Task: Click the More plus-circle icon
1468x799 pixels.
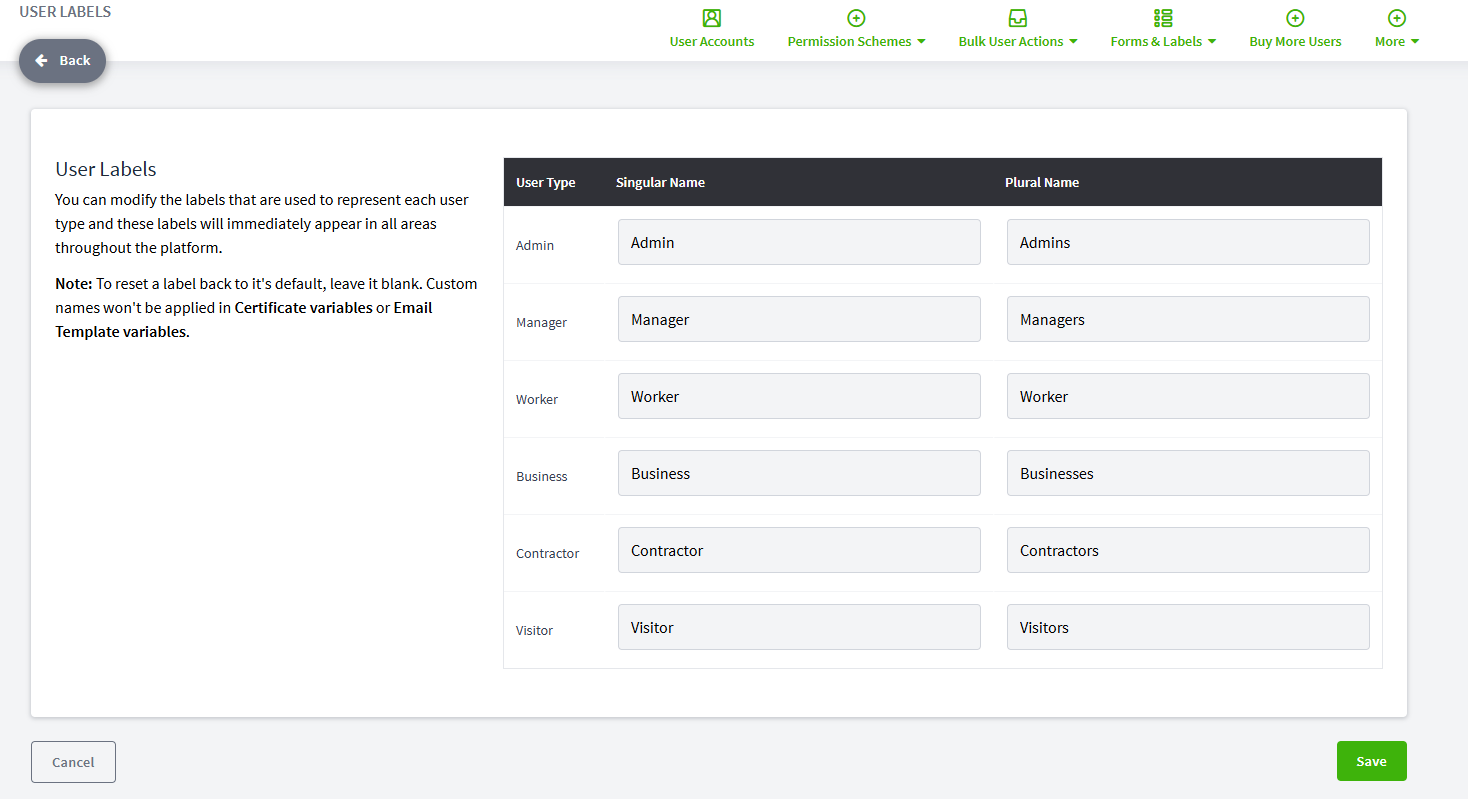Action: [x=1397, y=18]
